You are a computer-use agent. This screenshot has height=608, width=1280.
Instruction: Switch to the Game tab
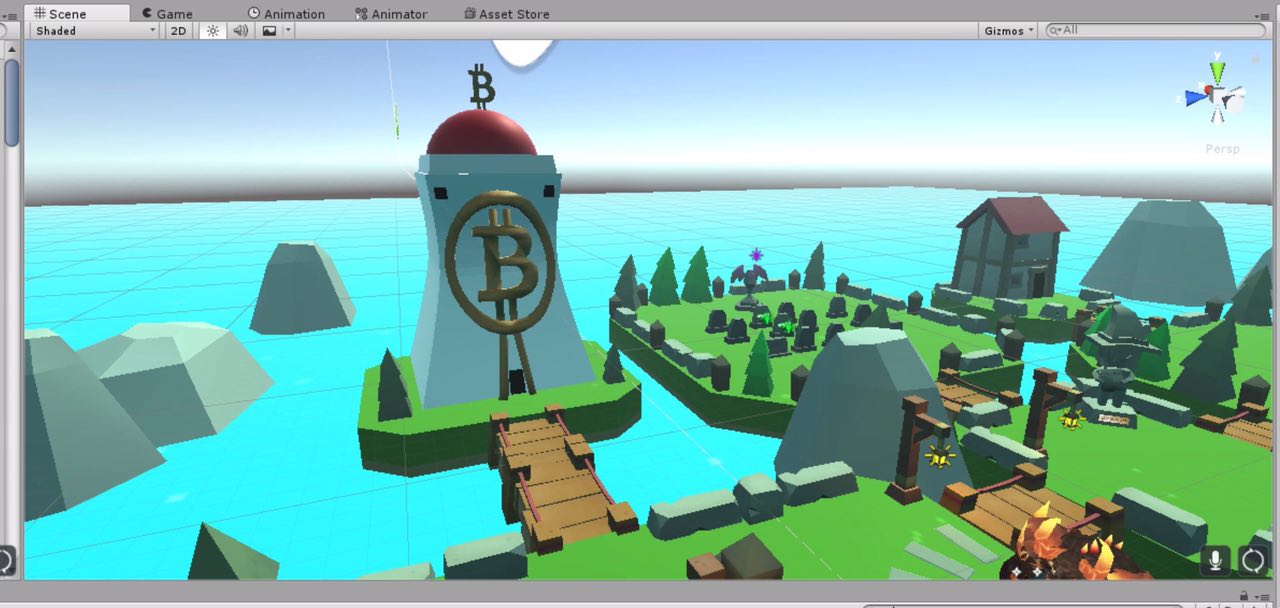tap(167, 14)
